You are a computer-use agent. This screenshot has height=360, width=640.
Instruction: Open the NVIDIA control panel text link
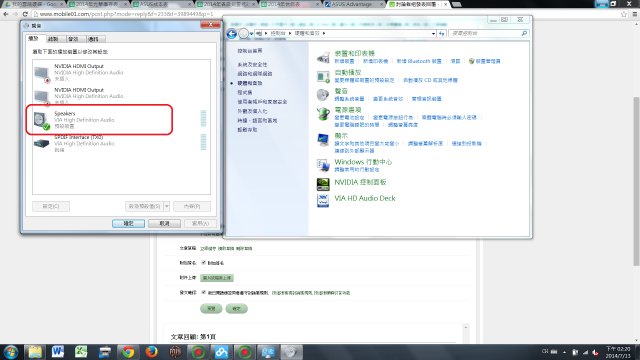click(360, 182)
